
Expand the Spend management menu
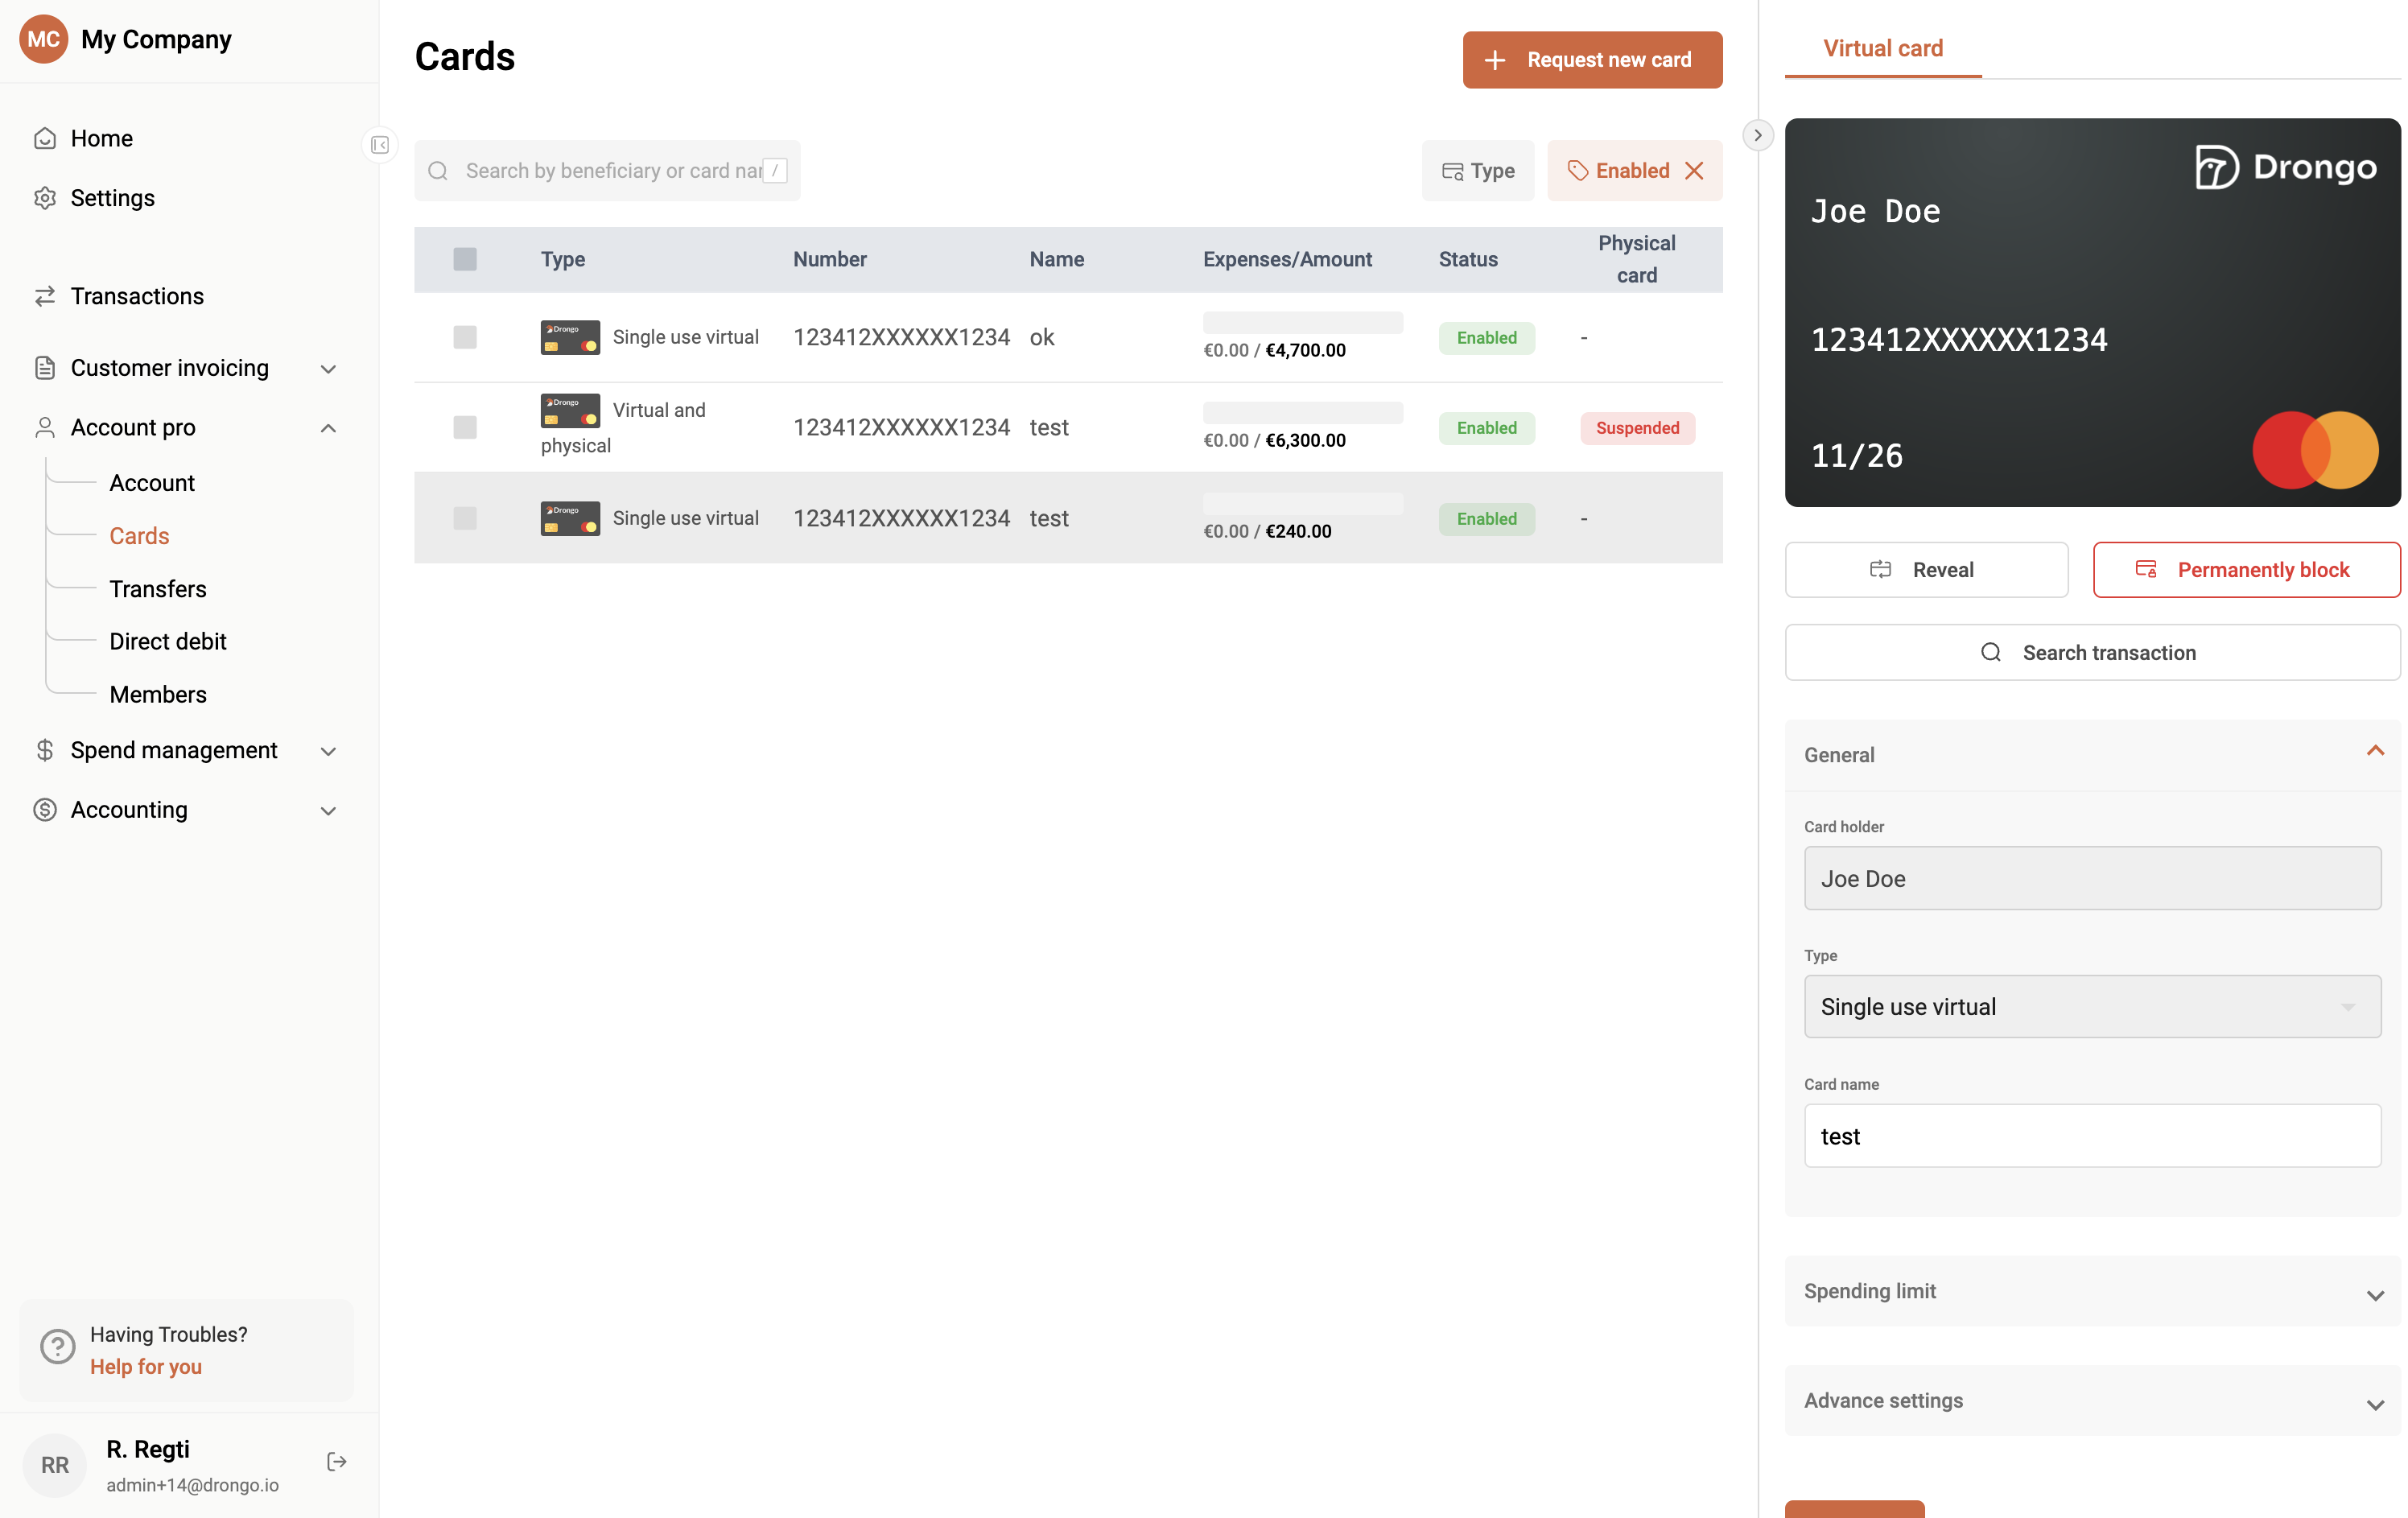pyautogui.click(x=328, y=751)
